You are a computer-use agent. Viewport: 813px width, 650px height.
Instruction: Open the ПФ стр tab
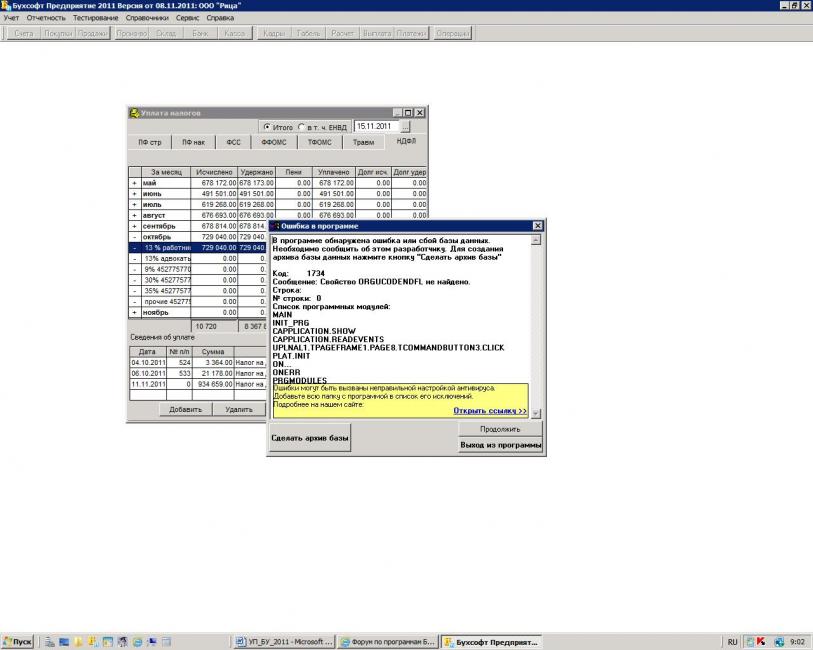pos(149,143)
